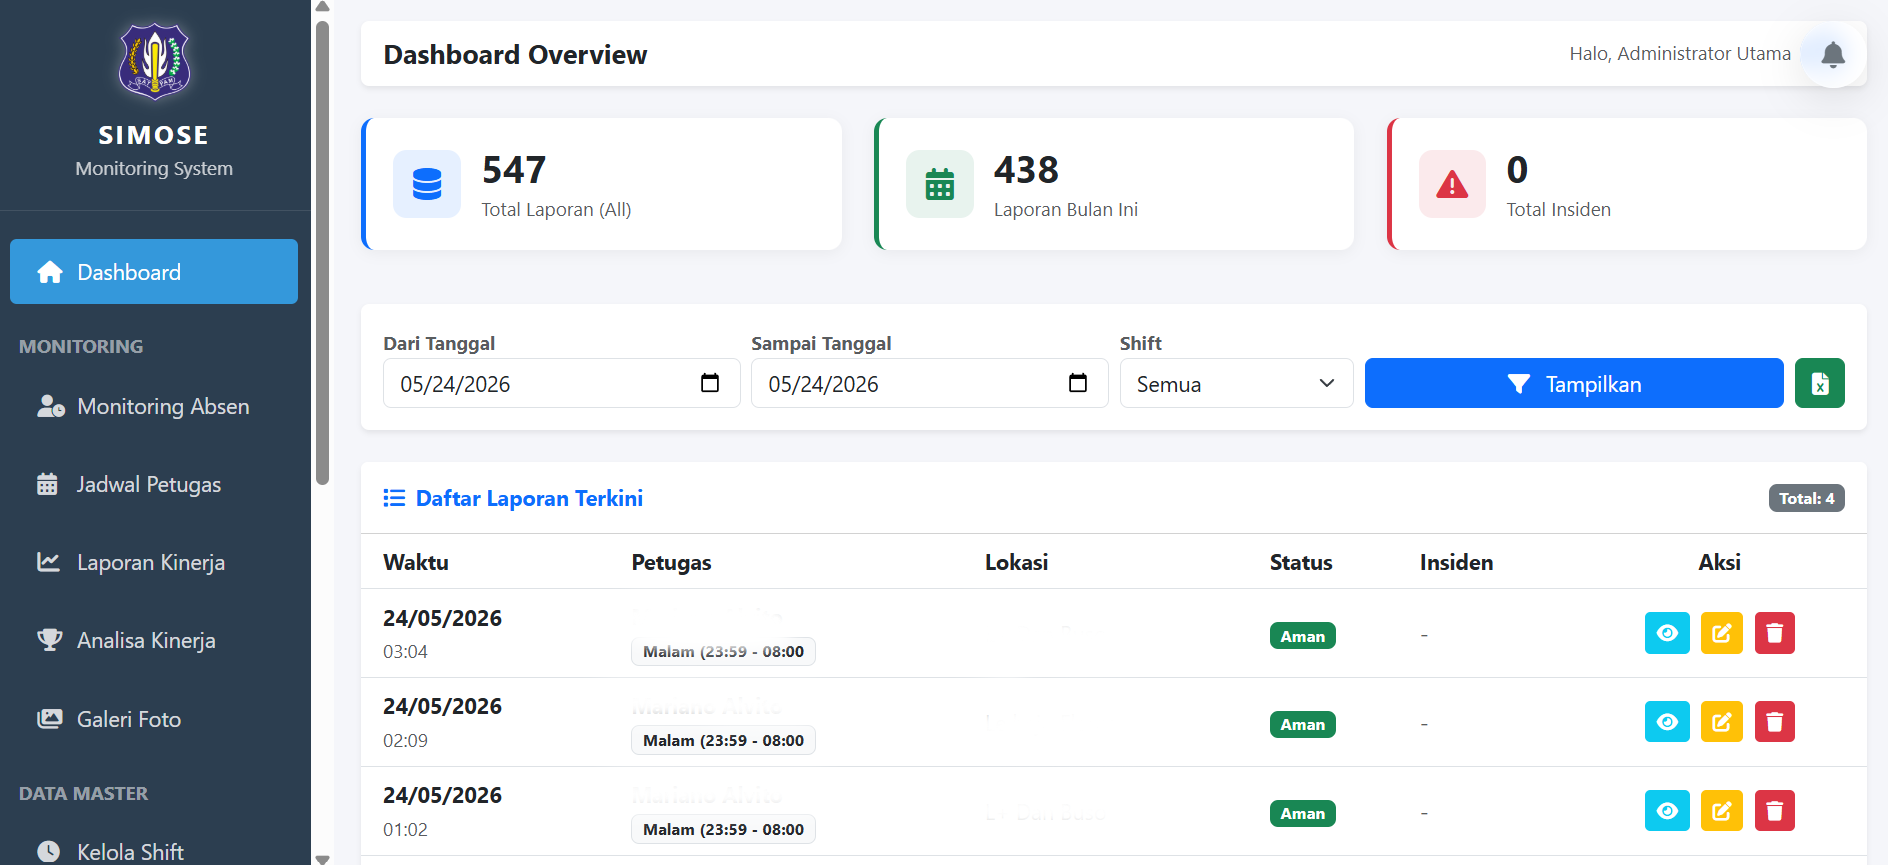Click the Status column header

pyautogui.click(x=1301, y=562)
